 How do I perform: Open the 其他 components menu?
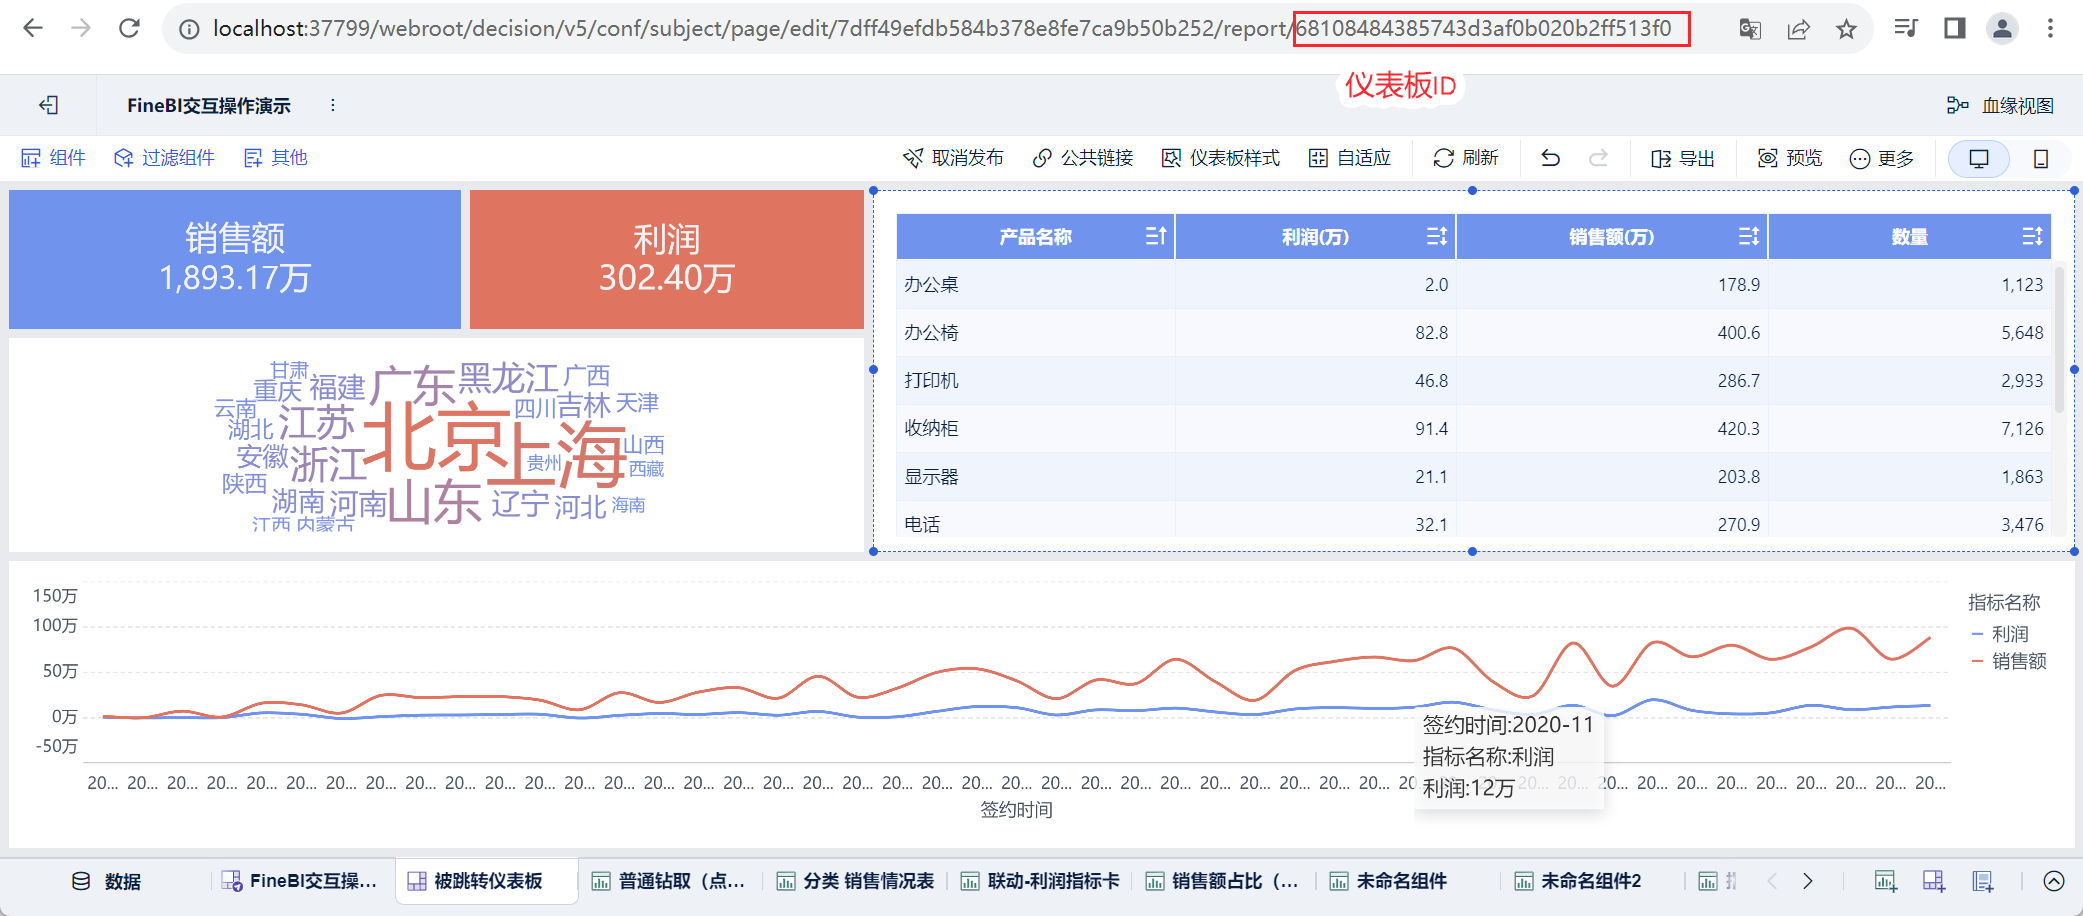[276, 158]
